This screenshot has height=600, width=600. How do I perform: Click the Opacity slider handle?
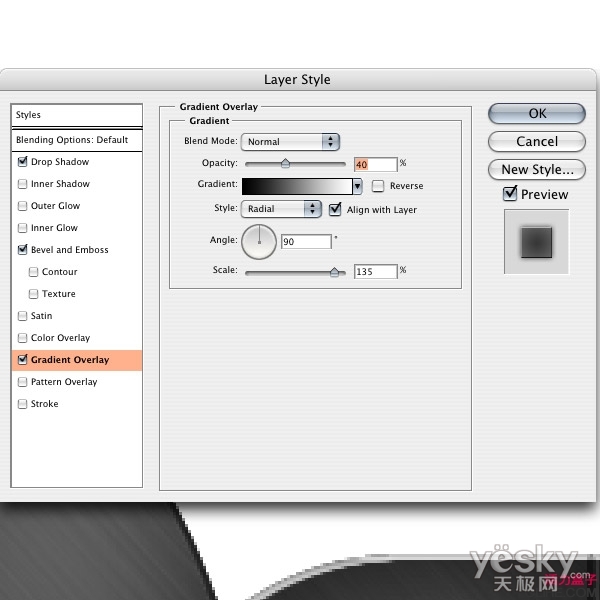click(x=285, y=163)
